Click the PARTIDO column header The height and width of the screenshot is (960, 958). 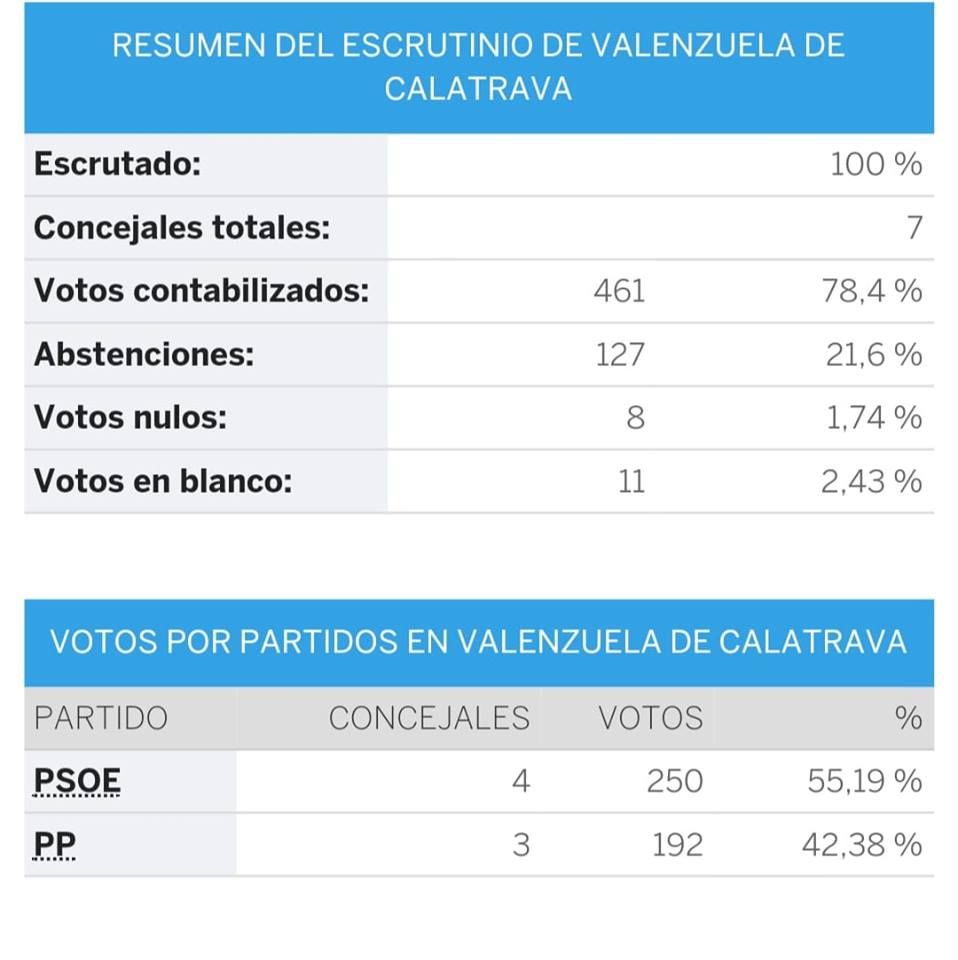101,718
